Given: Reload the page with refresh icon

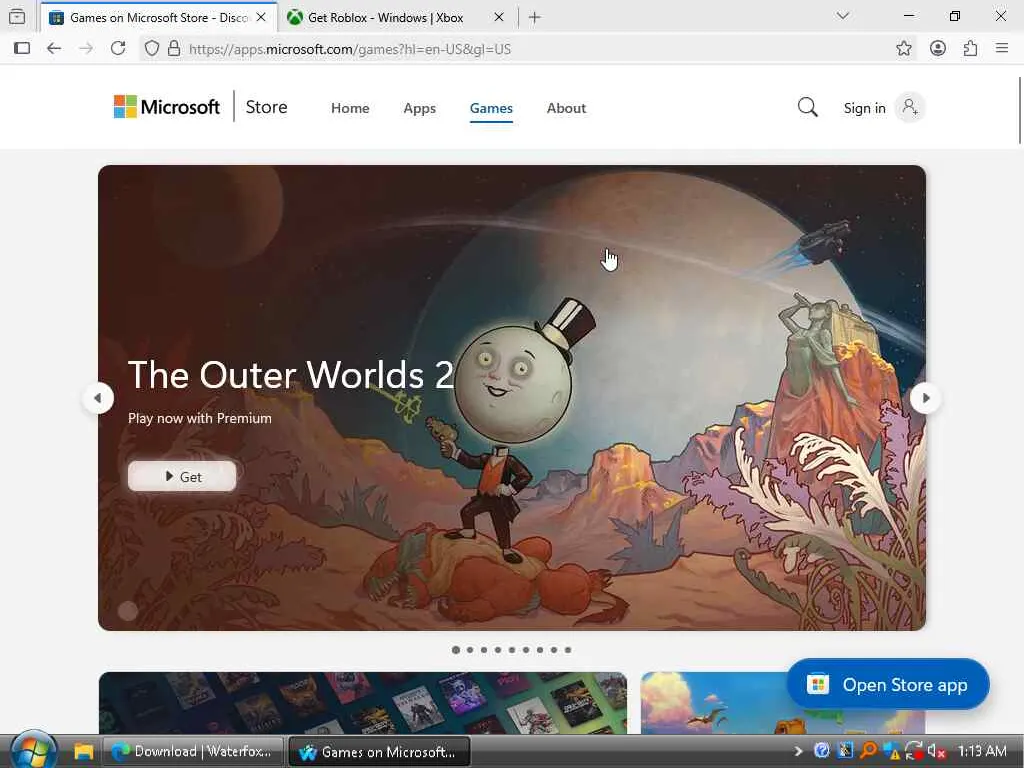Looking at the screenshot, I should coord(118,48).
